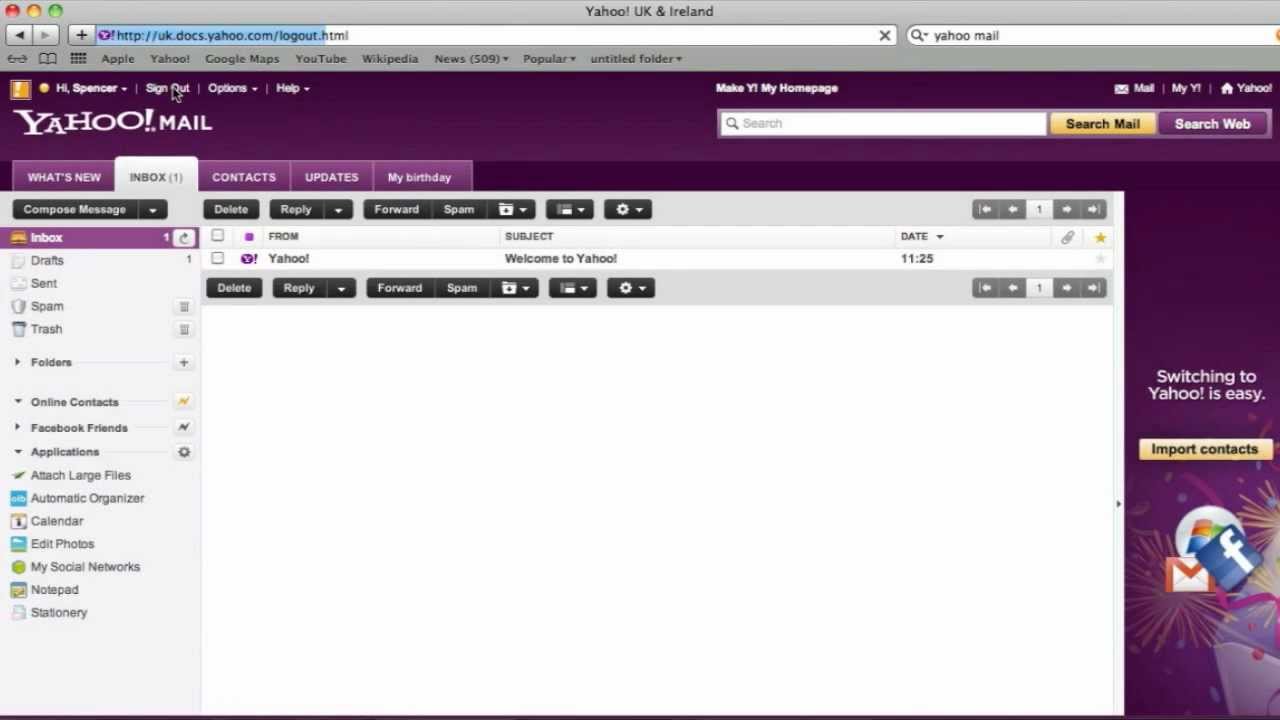Click the add bookmark plus button
Image resolution: width=1280 pixels, height=720 pixels.
[x=81, y=35]
